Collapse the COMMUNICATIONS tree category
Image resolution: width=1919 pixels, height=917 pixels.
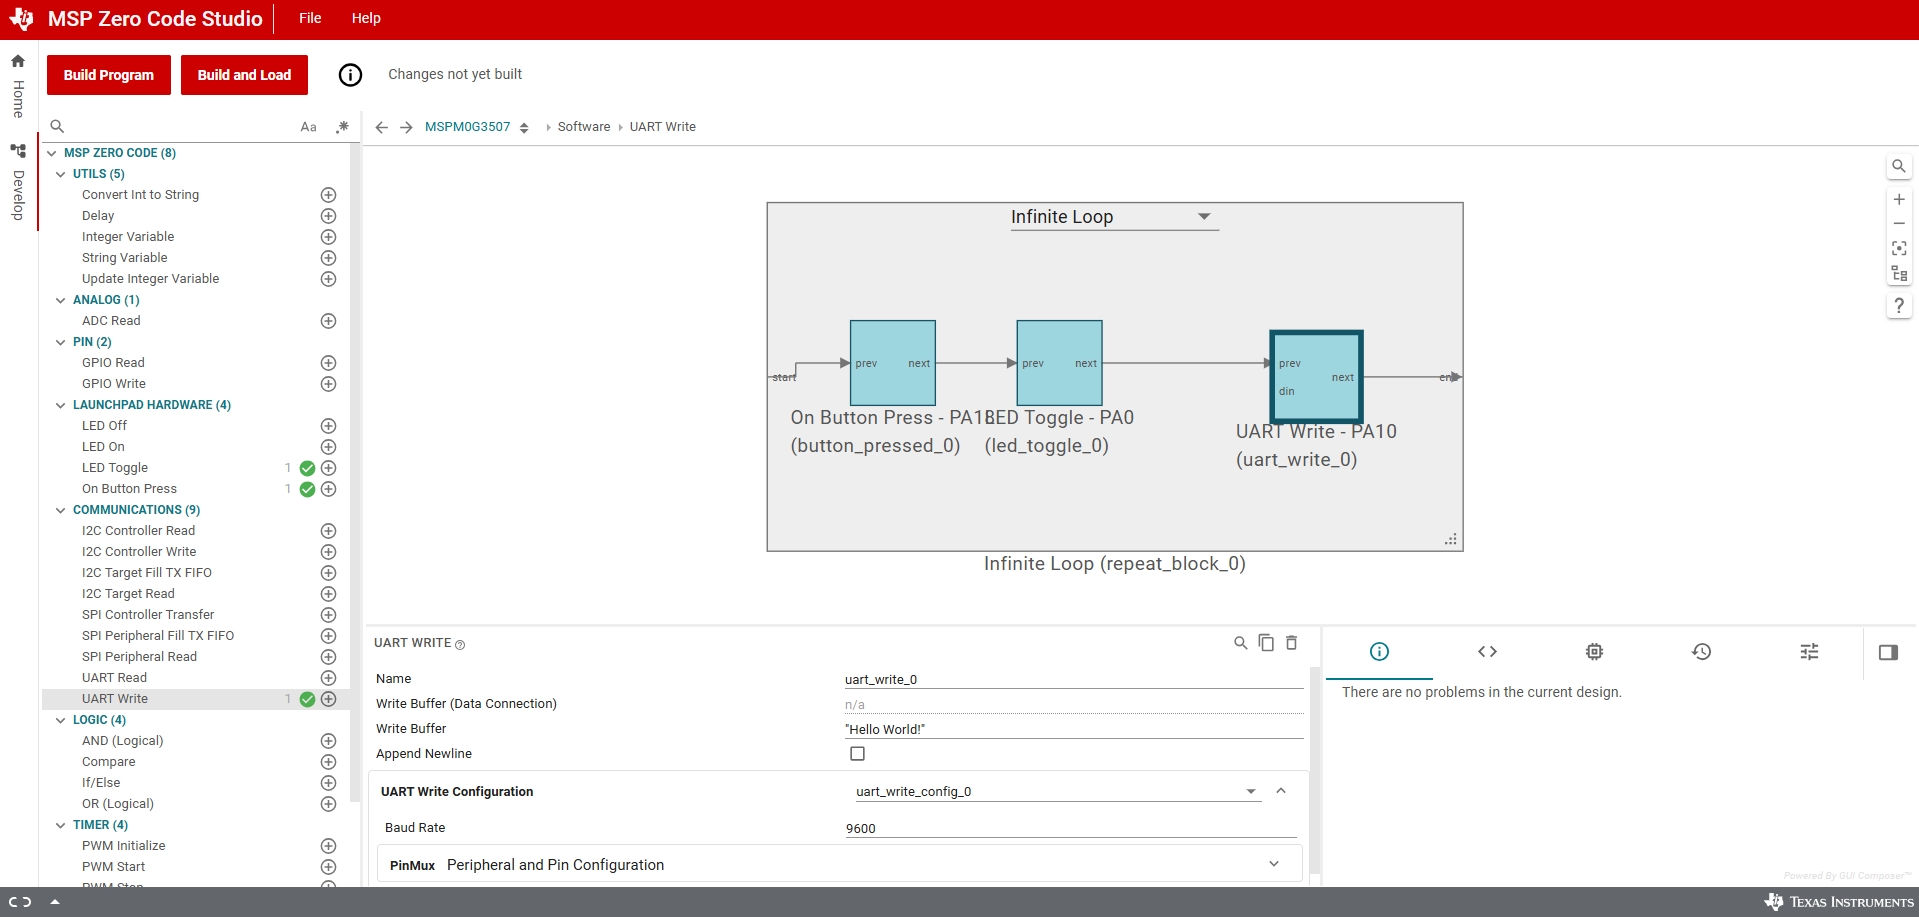[61, 510]
